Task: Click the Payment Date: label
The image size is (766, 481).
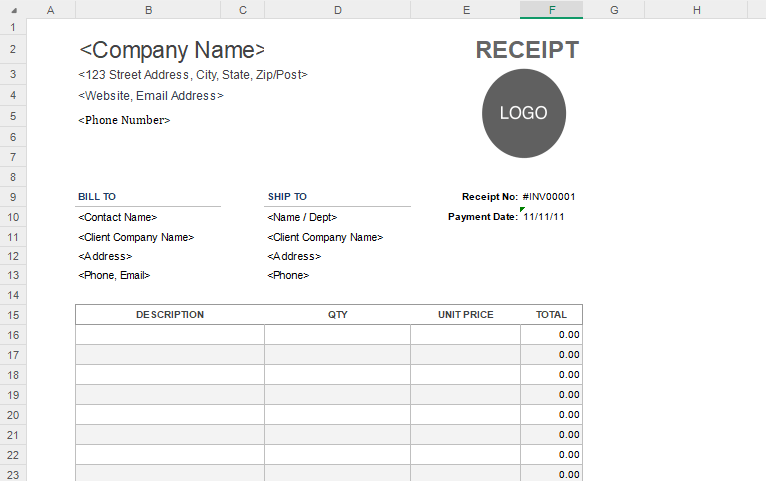Action: (483, 217)
